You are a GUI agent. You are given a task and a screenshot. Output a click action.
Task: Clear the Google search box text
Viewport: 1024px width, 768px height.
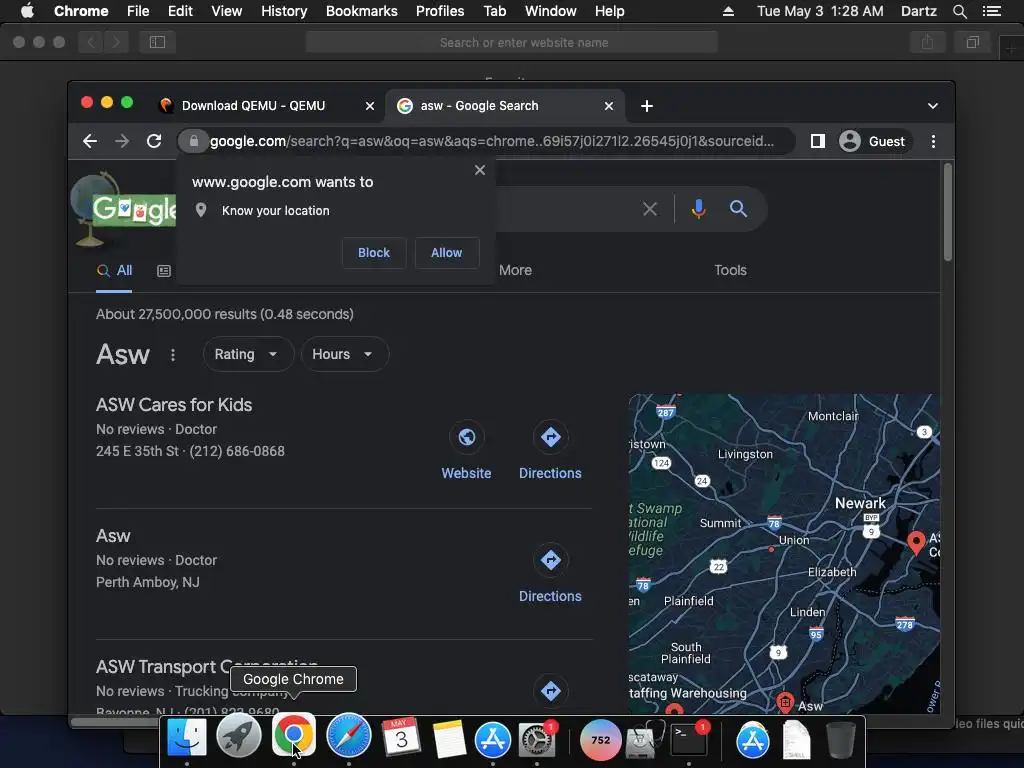tap(650, 209)
